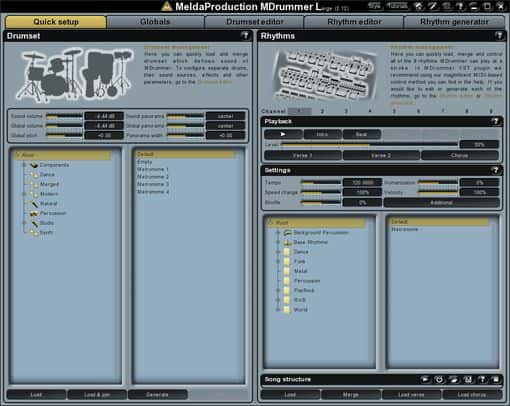This screenshot has height=406, width=510.
Task: Click the Settings section help icon
Action: point(495,171)
